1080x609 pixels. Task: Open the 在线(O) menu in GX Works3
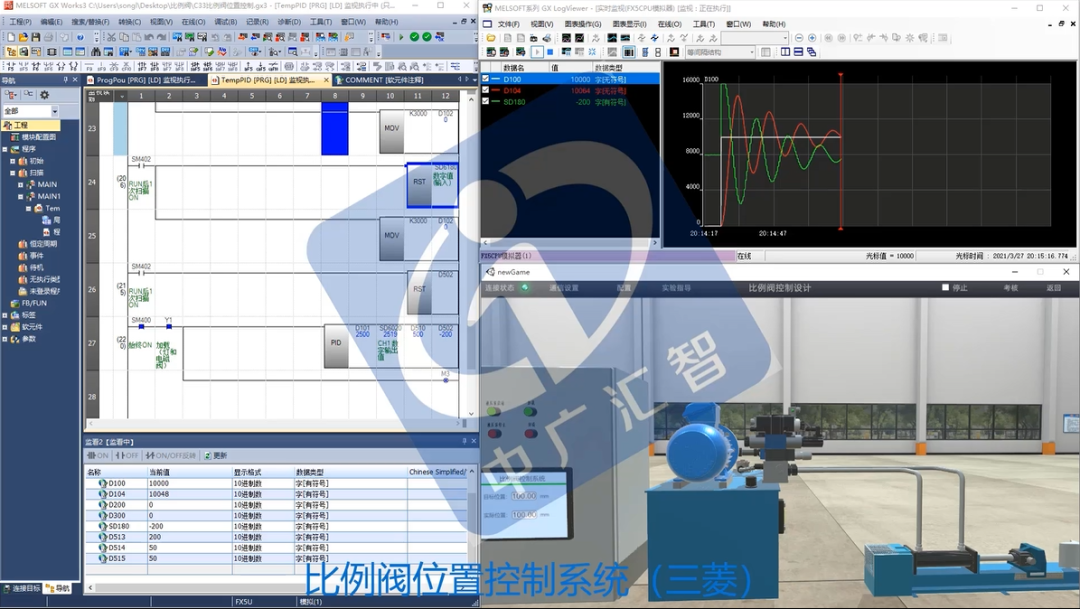pos(194,22)
